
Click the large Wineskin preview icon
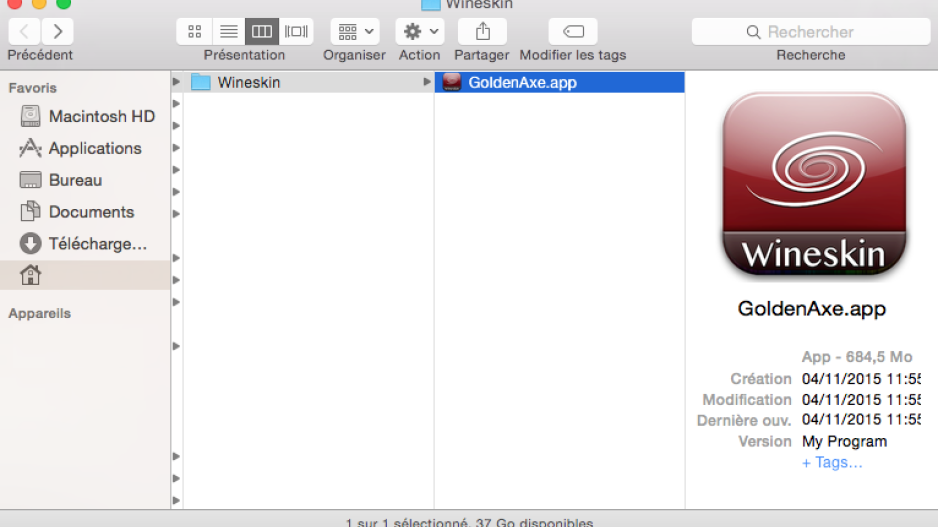point(814,184)
